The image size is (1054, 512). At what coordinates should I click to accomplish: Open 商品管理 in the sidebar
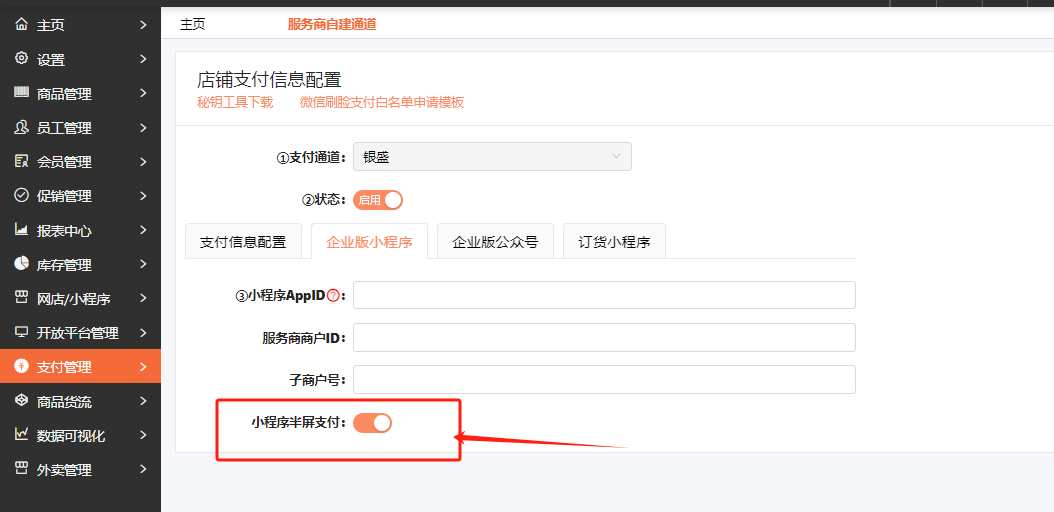pos(80,93)
